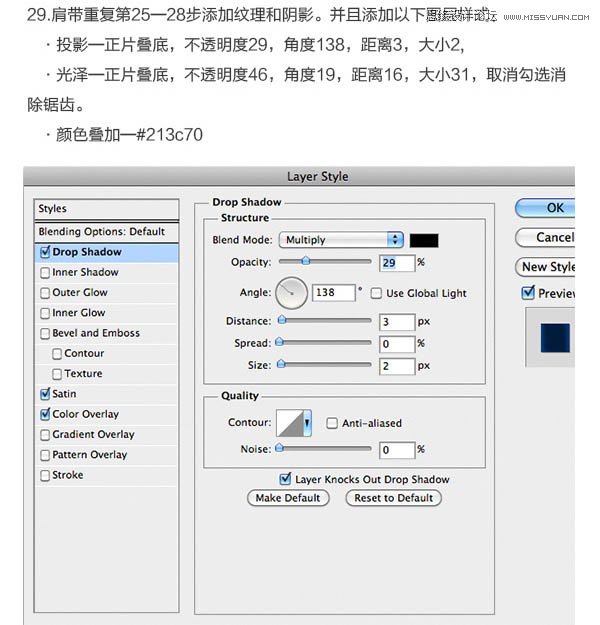Enable the Inner Glow checkbox
The height and width of the screenshot is (625, 600).
coord(45,313)
